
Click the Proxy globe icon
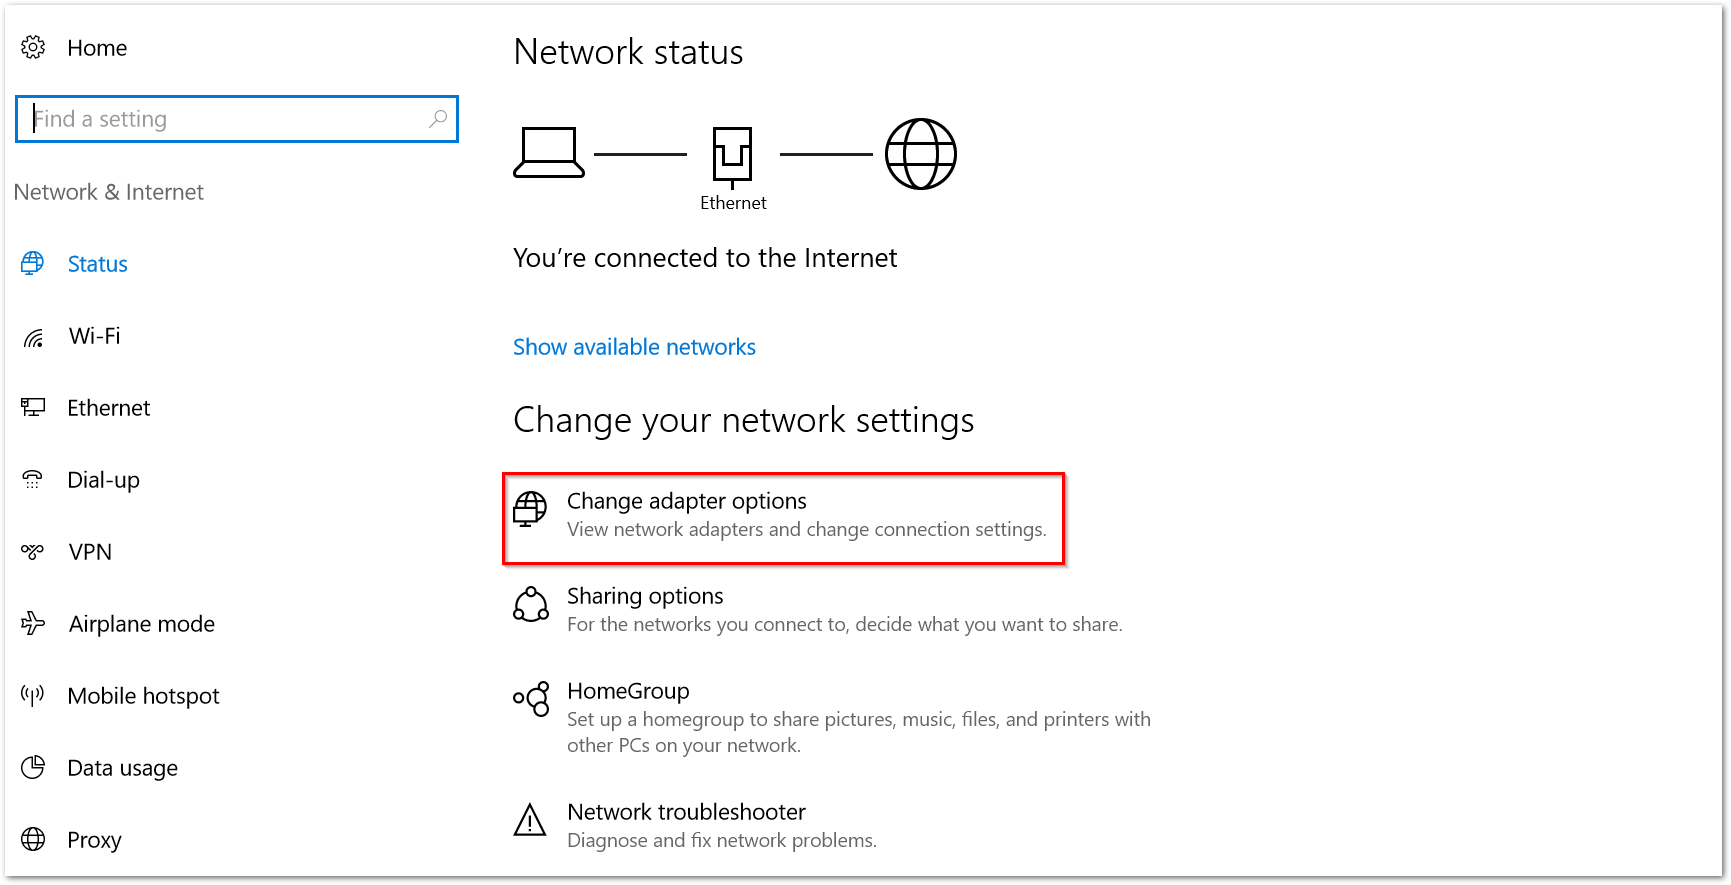[33, 839]
